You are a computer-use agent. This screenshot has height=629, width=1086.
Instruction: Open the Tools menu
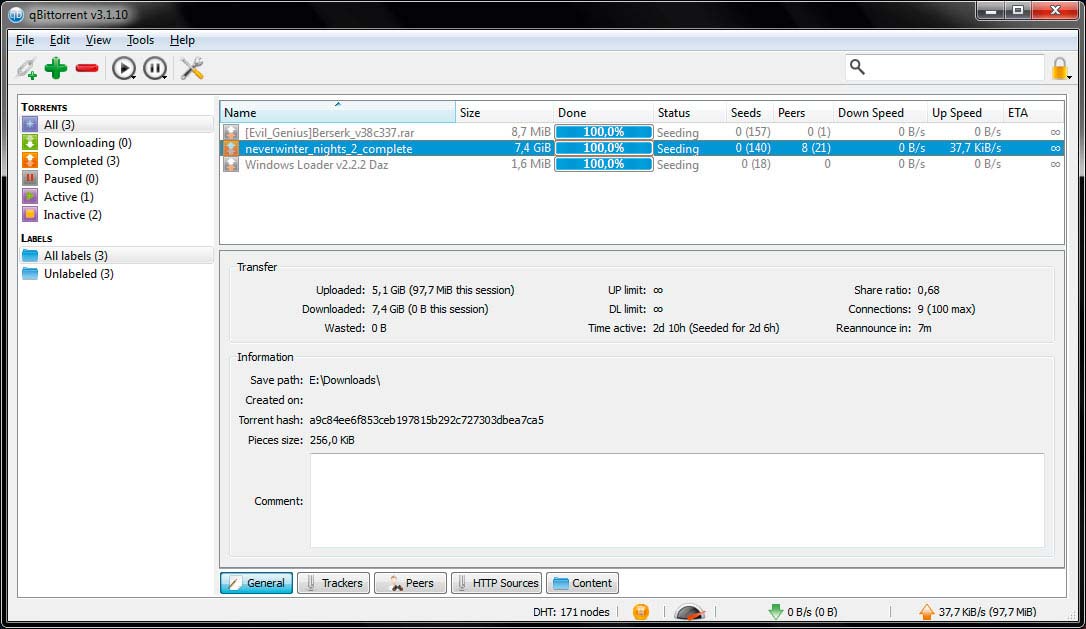tap(140, 40)
